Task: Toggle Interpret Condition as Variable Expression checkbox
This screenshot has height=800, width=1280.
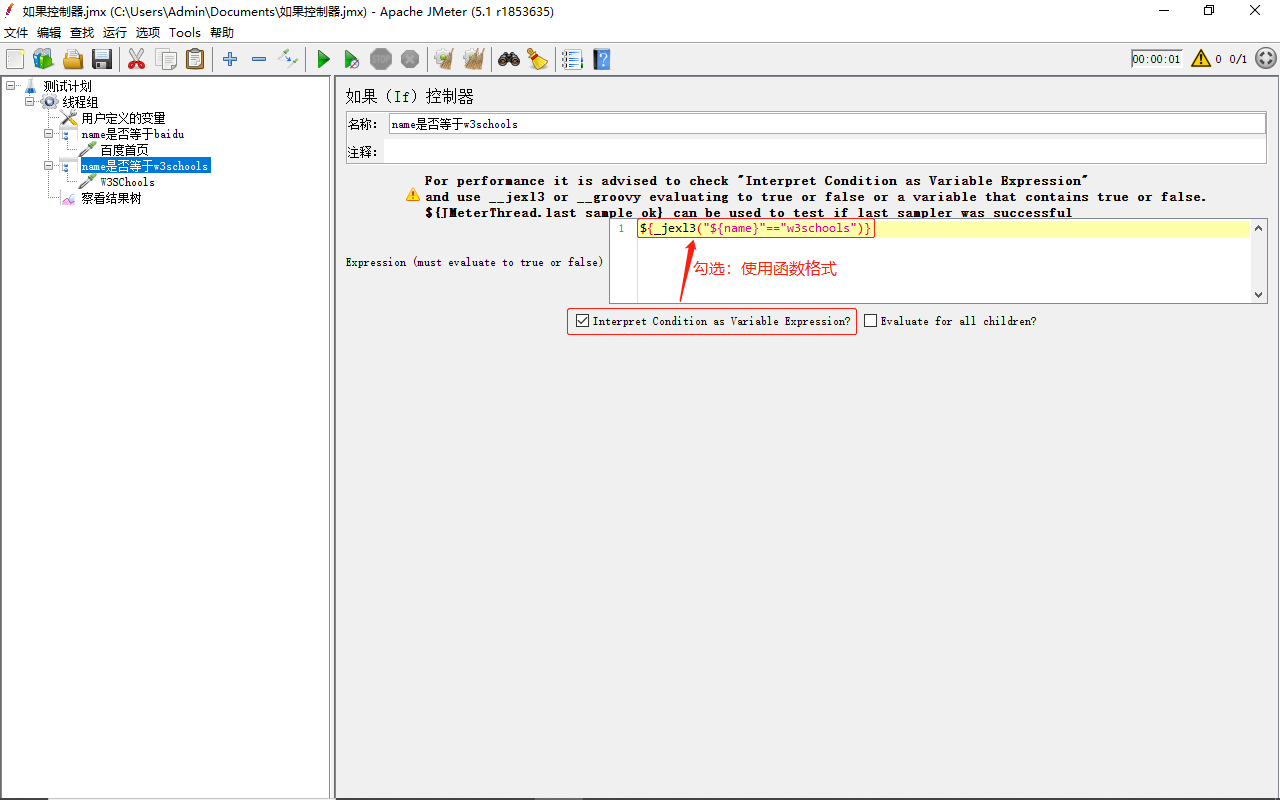Action: point(583,321)
